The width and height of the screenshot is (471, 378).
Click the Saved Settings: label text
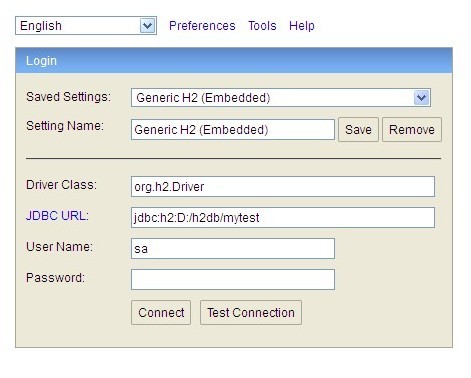(x=68, y=97)
